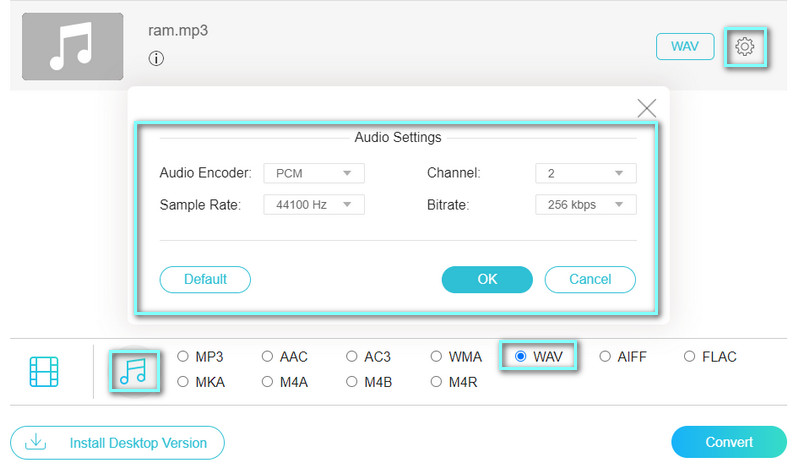799x469 pixels.
Task: Click the info icon below ram.mp3
Action: pos(156,59)
